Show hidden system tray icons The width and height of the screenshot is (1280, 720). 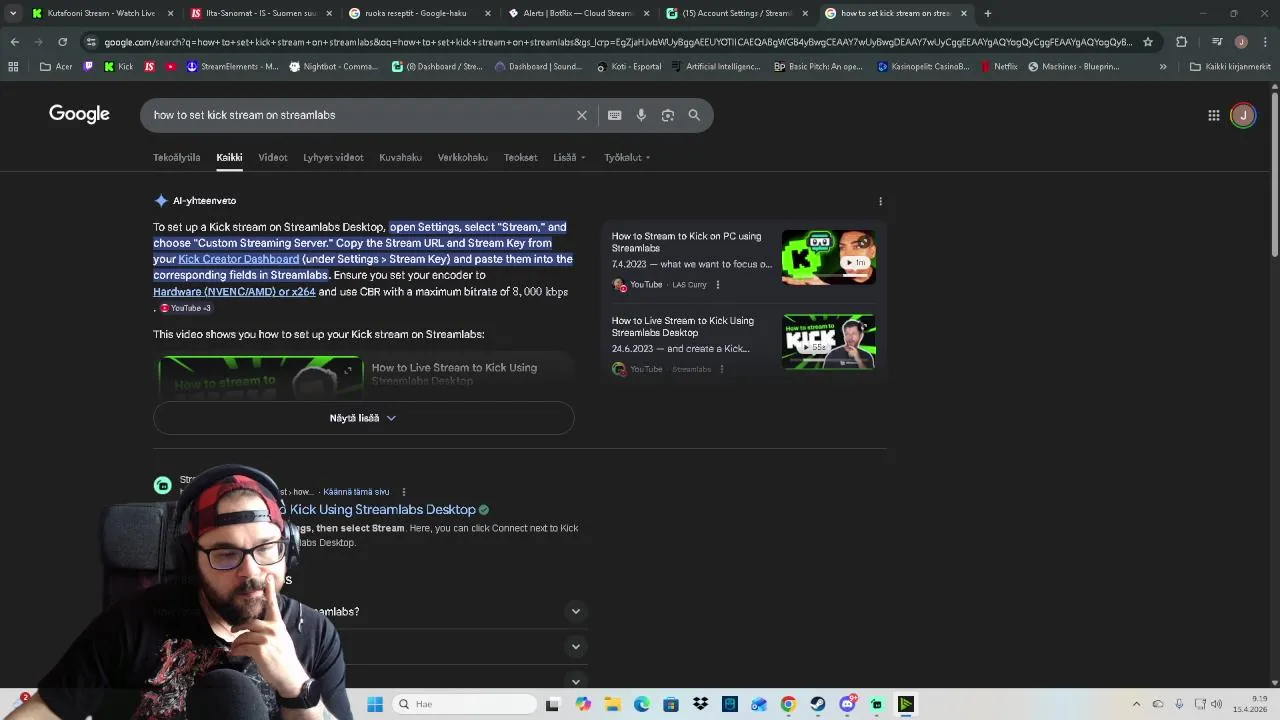[x=1136, y=704]
